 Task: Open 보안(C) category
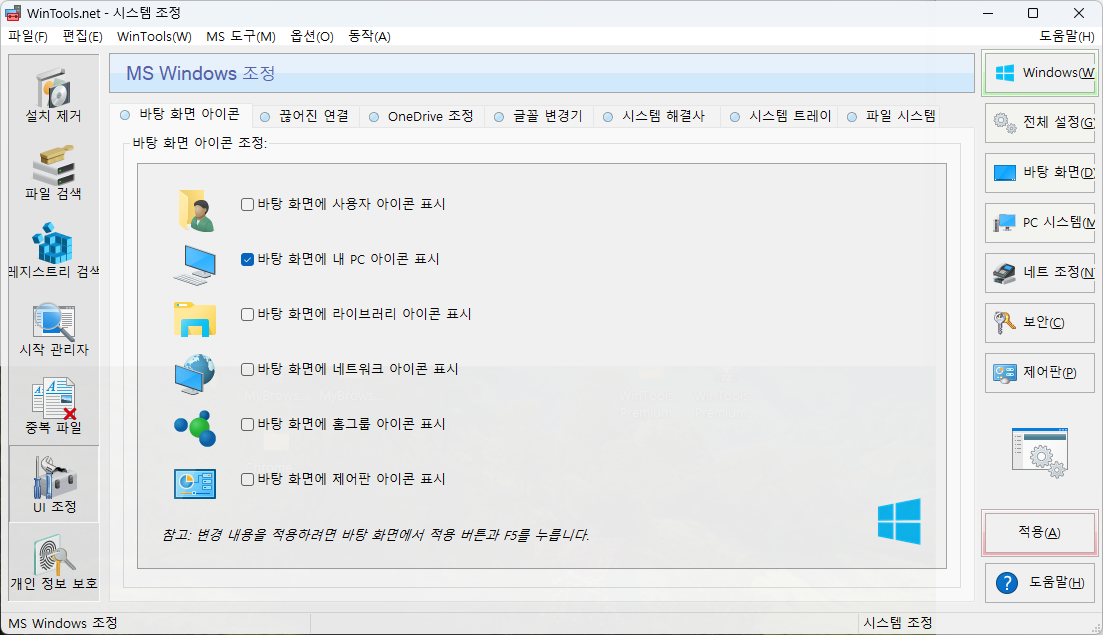[x=1040, y=323]
